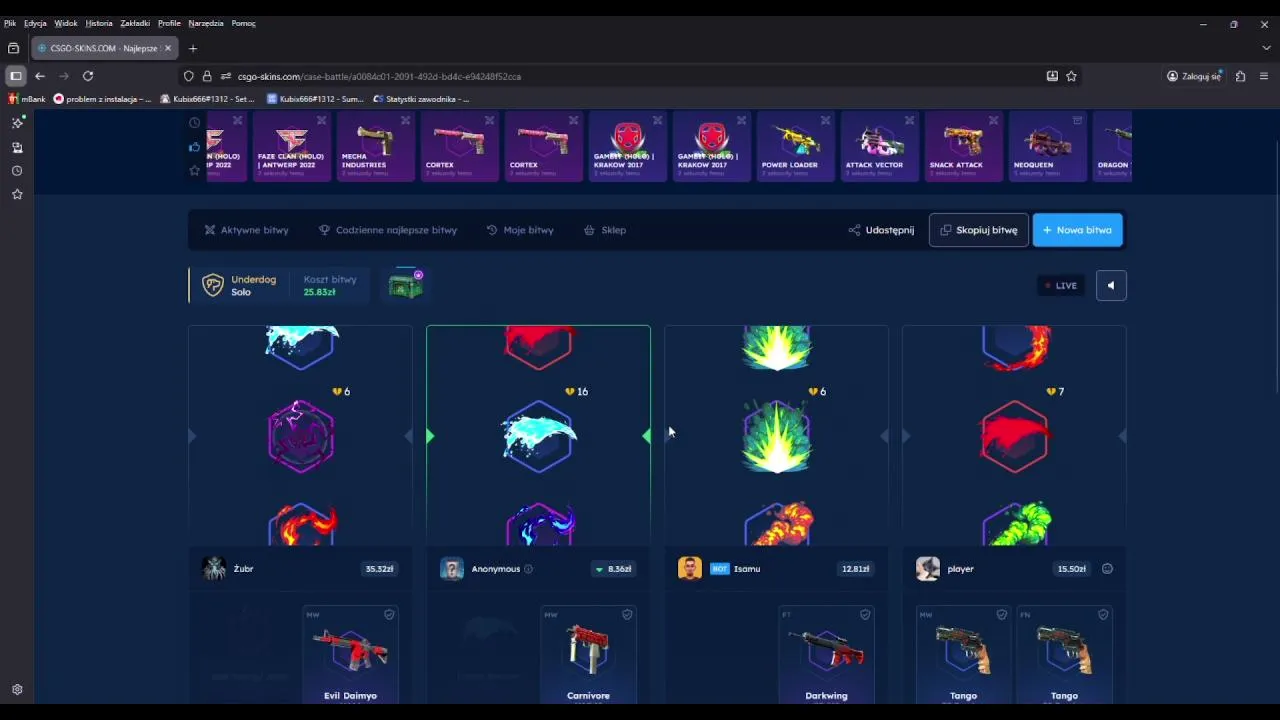This screenshot has width=1280, height=720.
Task: Go back to previous page
Action: 40,76
